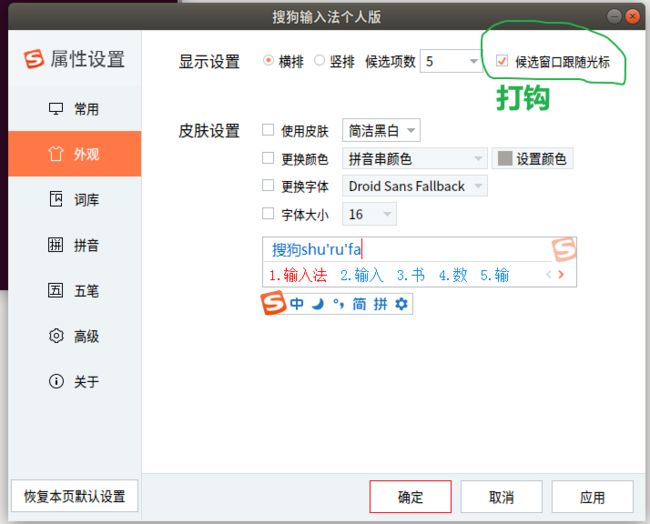Click the 设置颜色 button
The width and height of the screenshot is (650, 524).
point(533,158)
